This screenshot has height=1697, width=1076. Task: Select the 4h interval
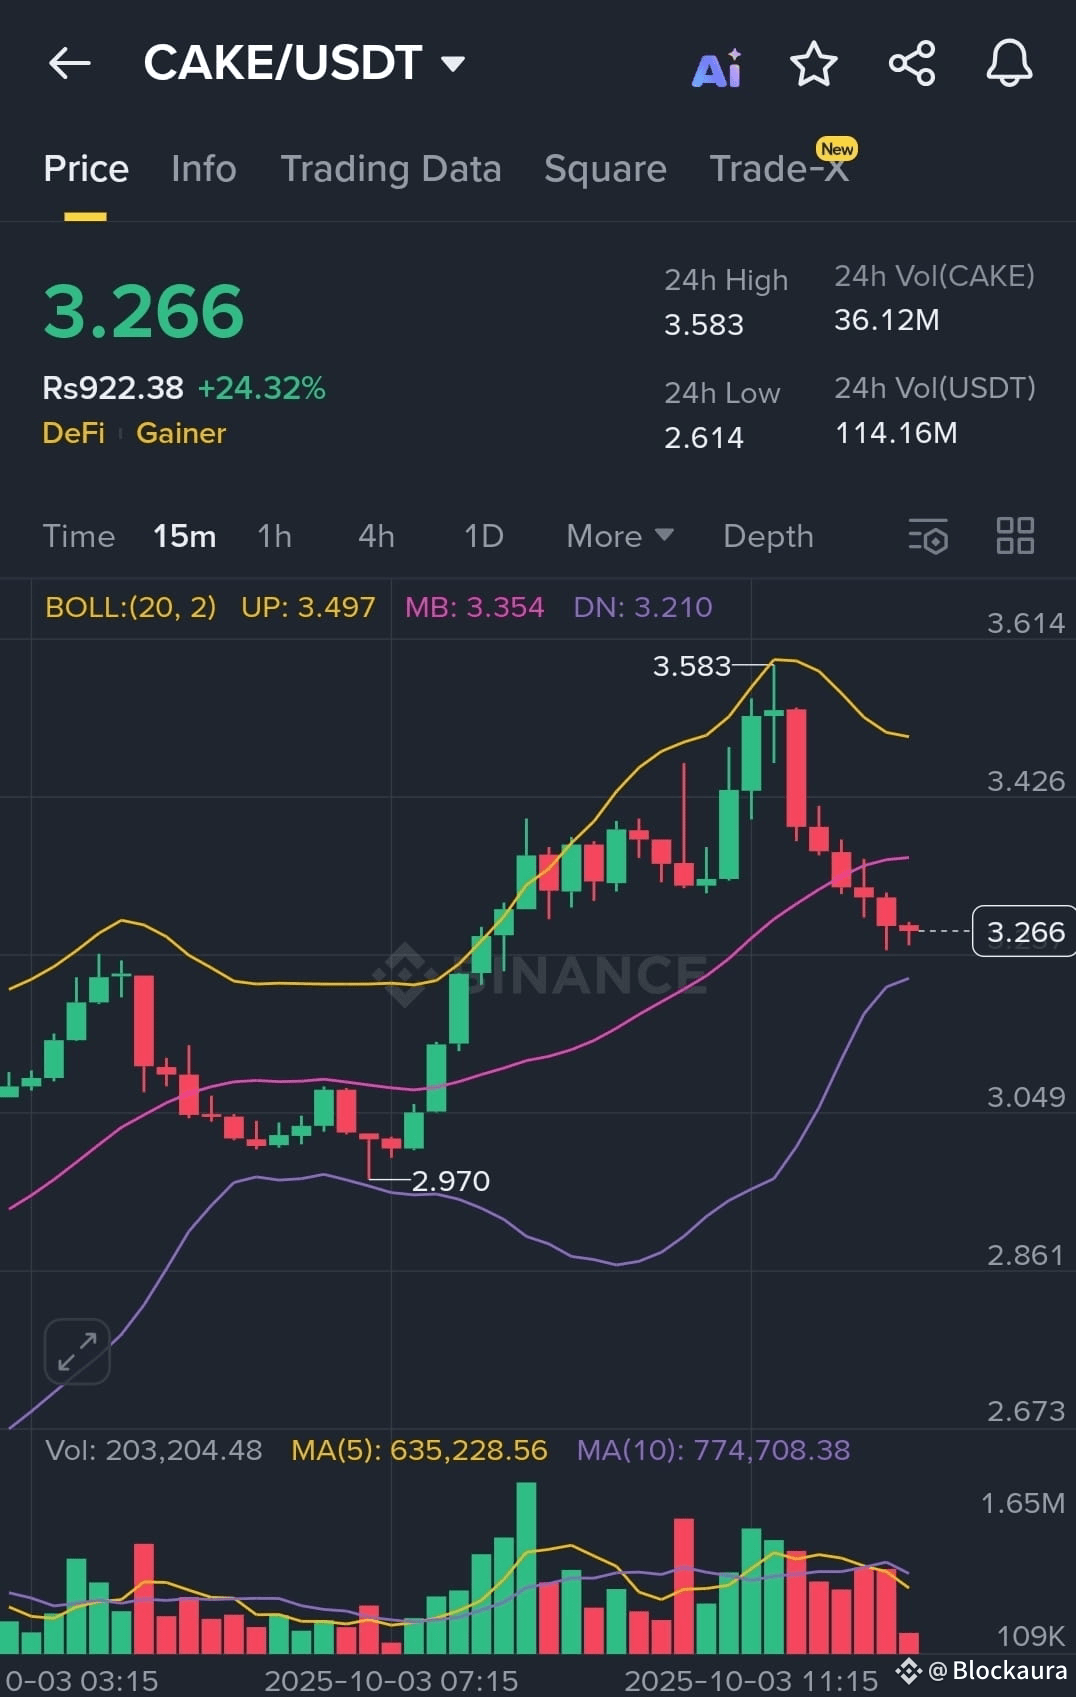click(376, 536)
